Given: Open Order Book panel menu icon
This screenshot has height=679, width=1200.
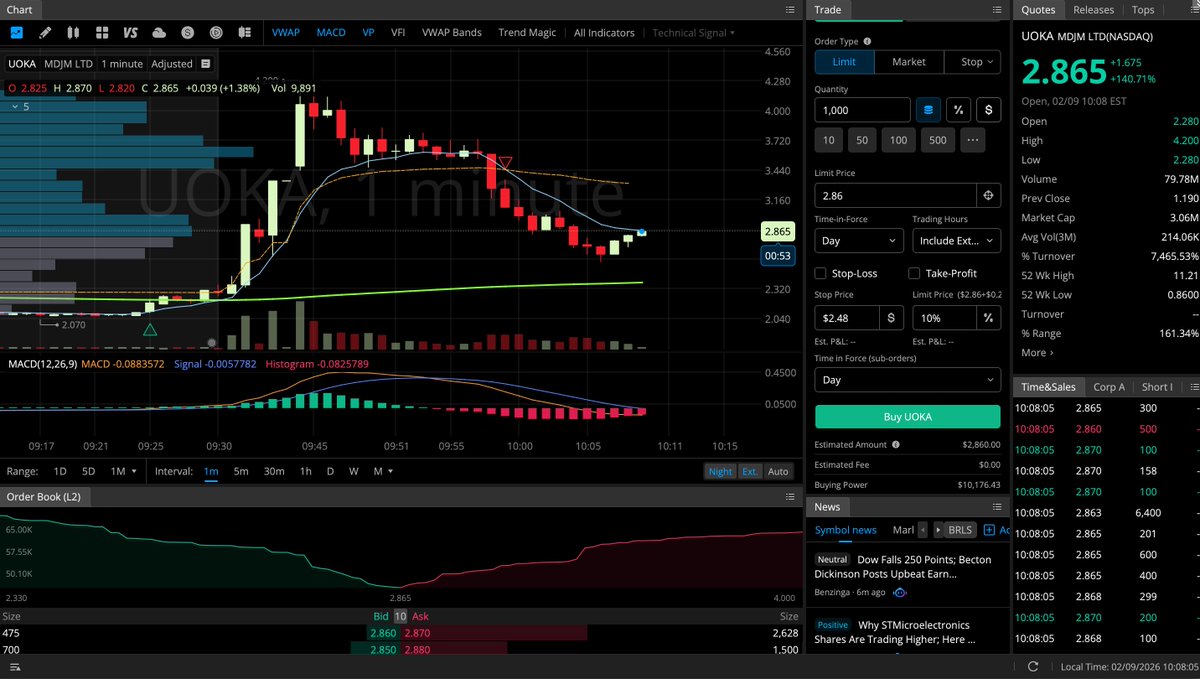Looking at the screenshot, I should click(789, 497).
